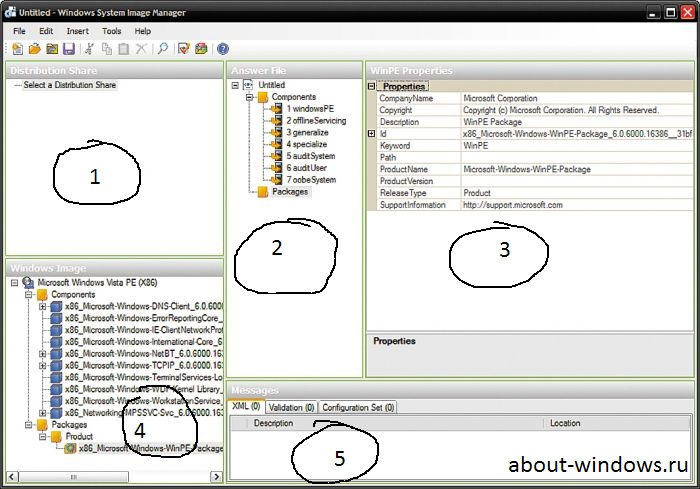Click the Find magnifier toolbar icon

coord(163,49)
